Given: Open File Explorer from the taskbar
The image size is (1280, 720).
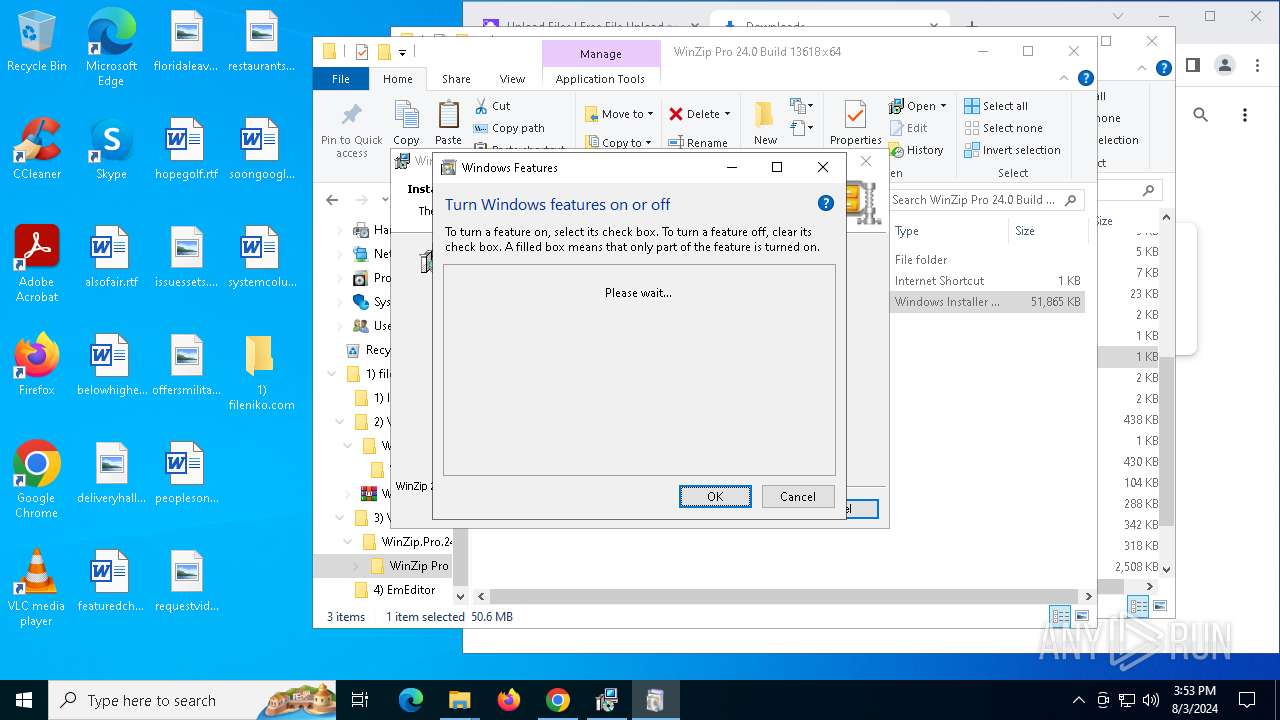Looking at the screenshot, I should 459,700.
